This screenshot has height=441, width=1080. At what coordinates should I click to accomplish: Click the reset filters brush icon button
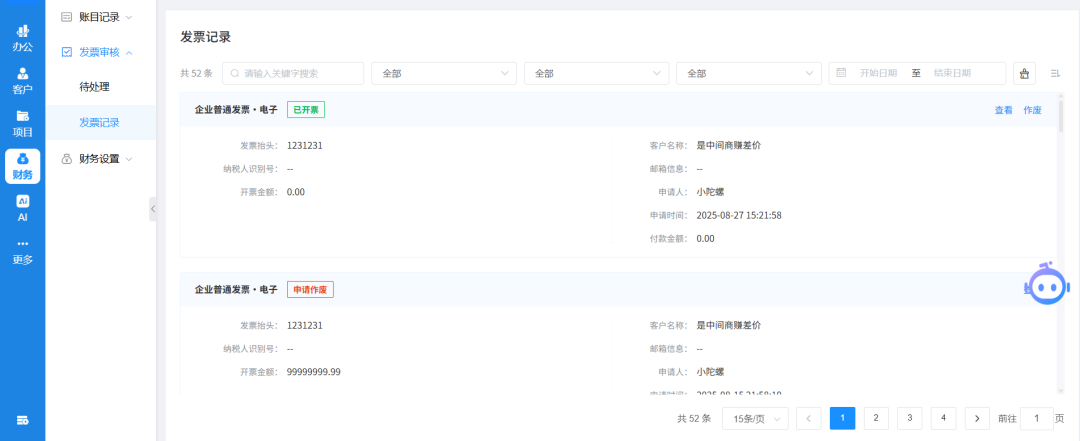[1024, 73]
